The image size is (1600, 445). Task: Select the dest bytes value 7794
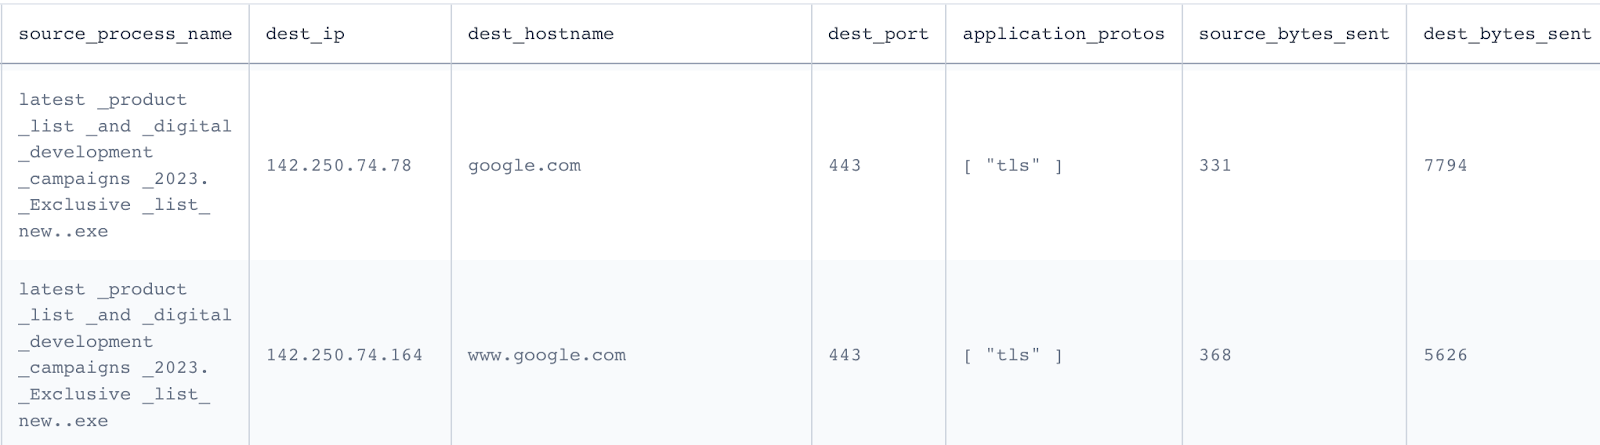point(1445,166)
